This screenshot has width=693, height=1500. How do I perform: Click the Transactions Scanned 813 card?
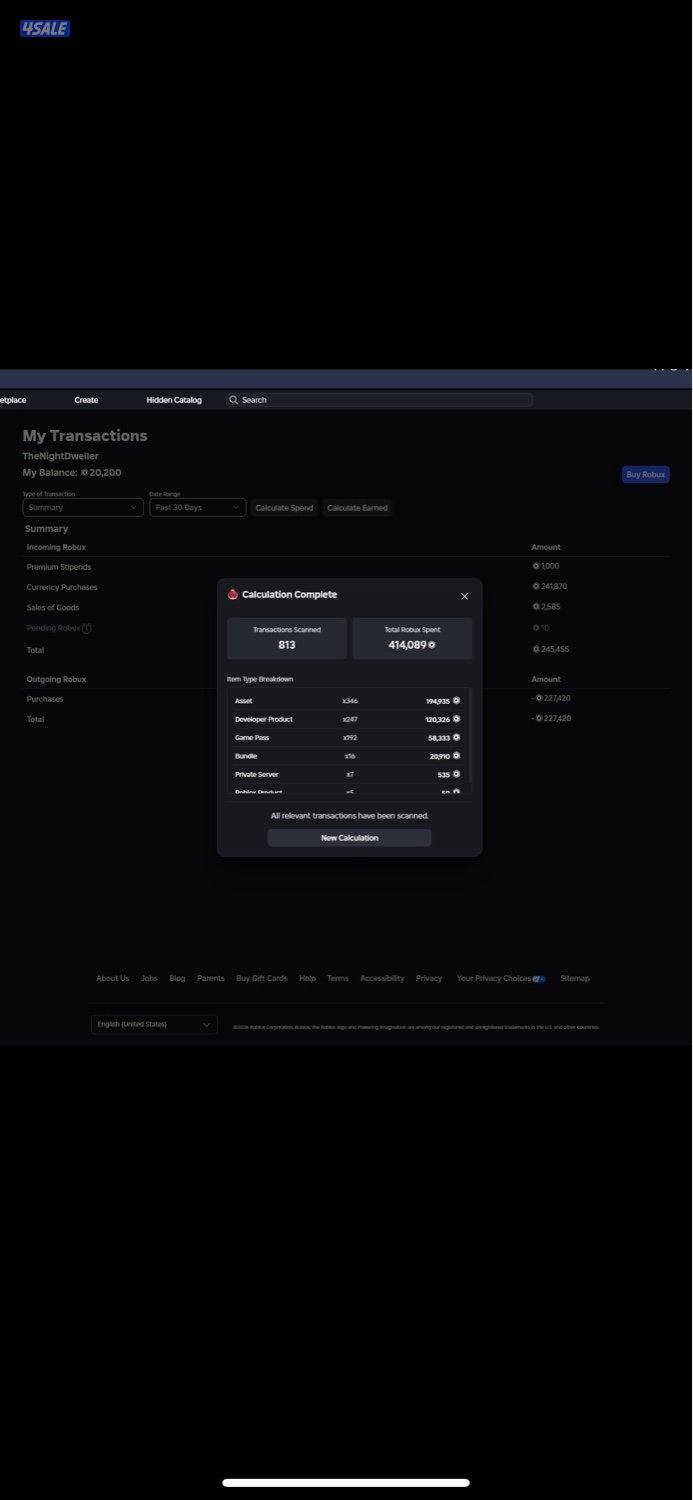coord(287,638)
